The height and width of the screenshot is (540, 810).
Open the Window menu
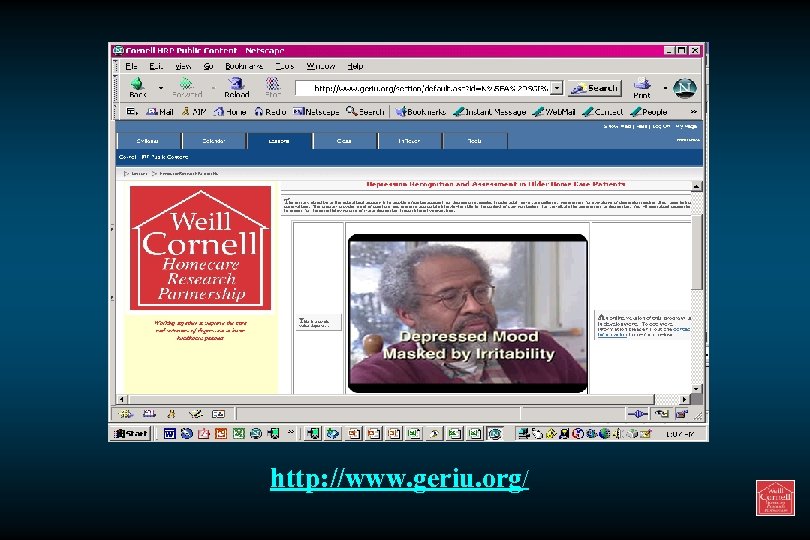321,66
